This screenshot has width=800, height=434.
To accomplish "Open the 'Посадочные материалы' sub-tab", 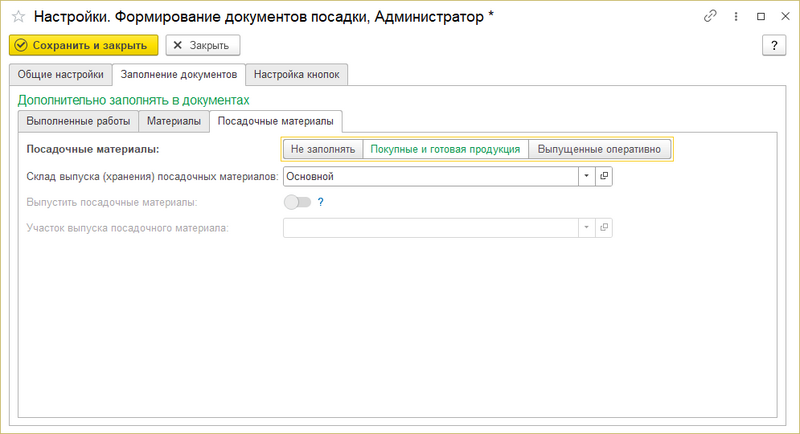I will pyautogui.click(x=276, y=121).
